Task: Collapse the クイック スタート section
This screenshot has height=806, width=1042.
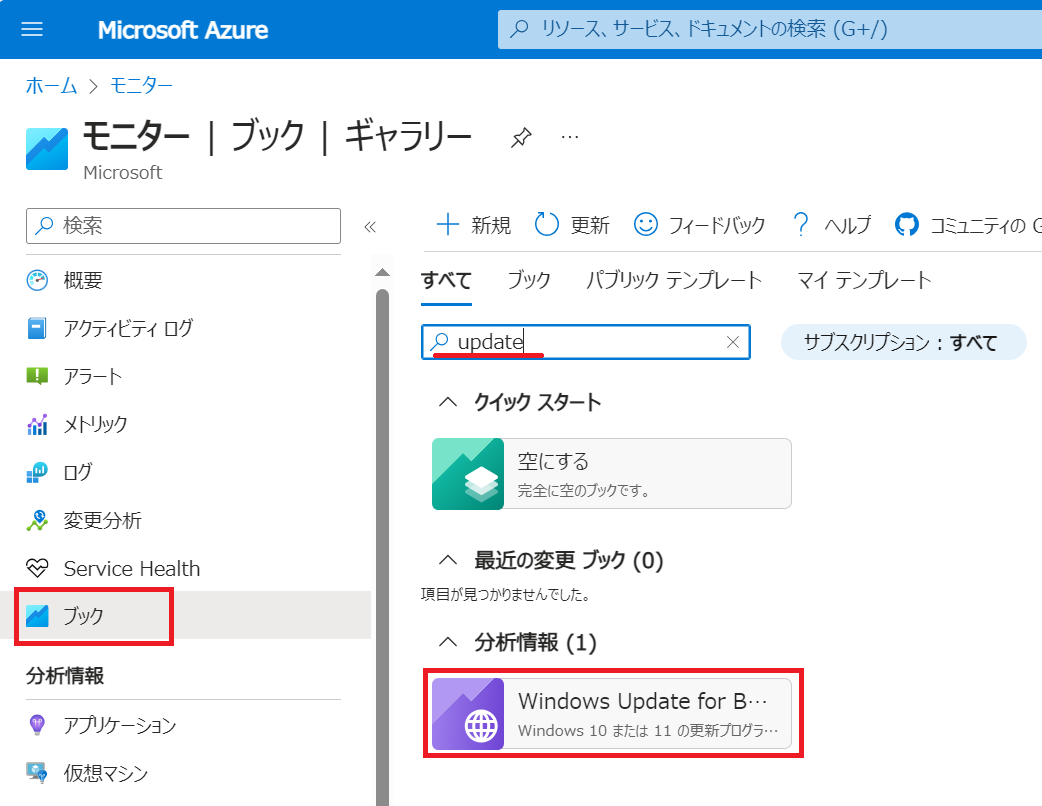Action: click(x=449, y=402)
